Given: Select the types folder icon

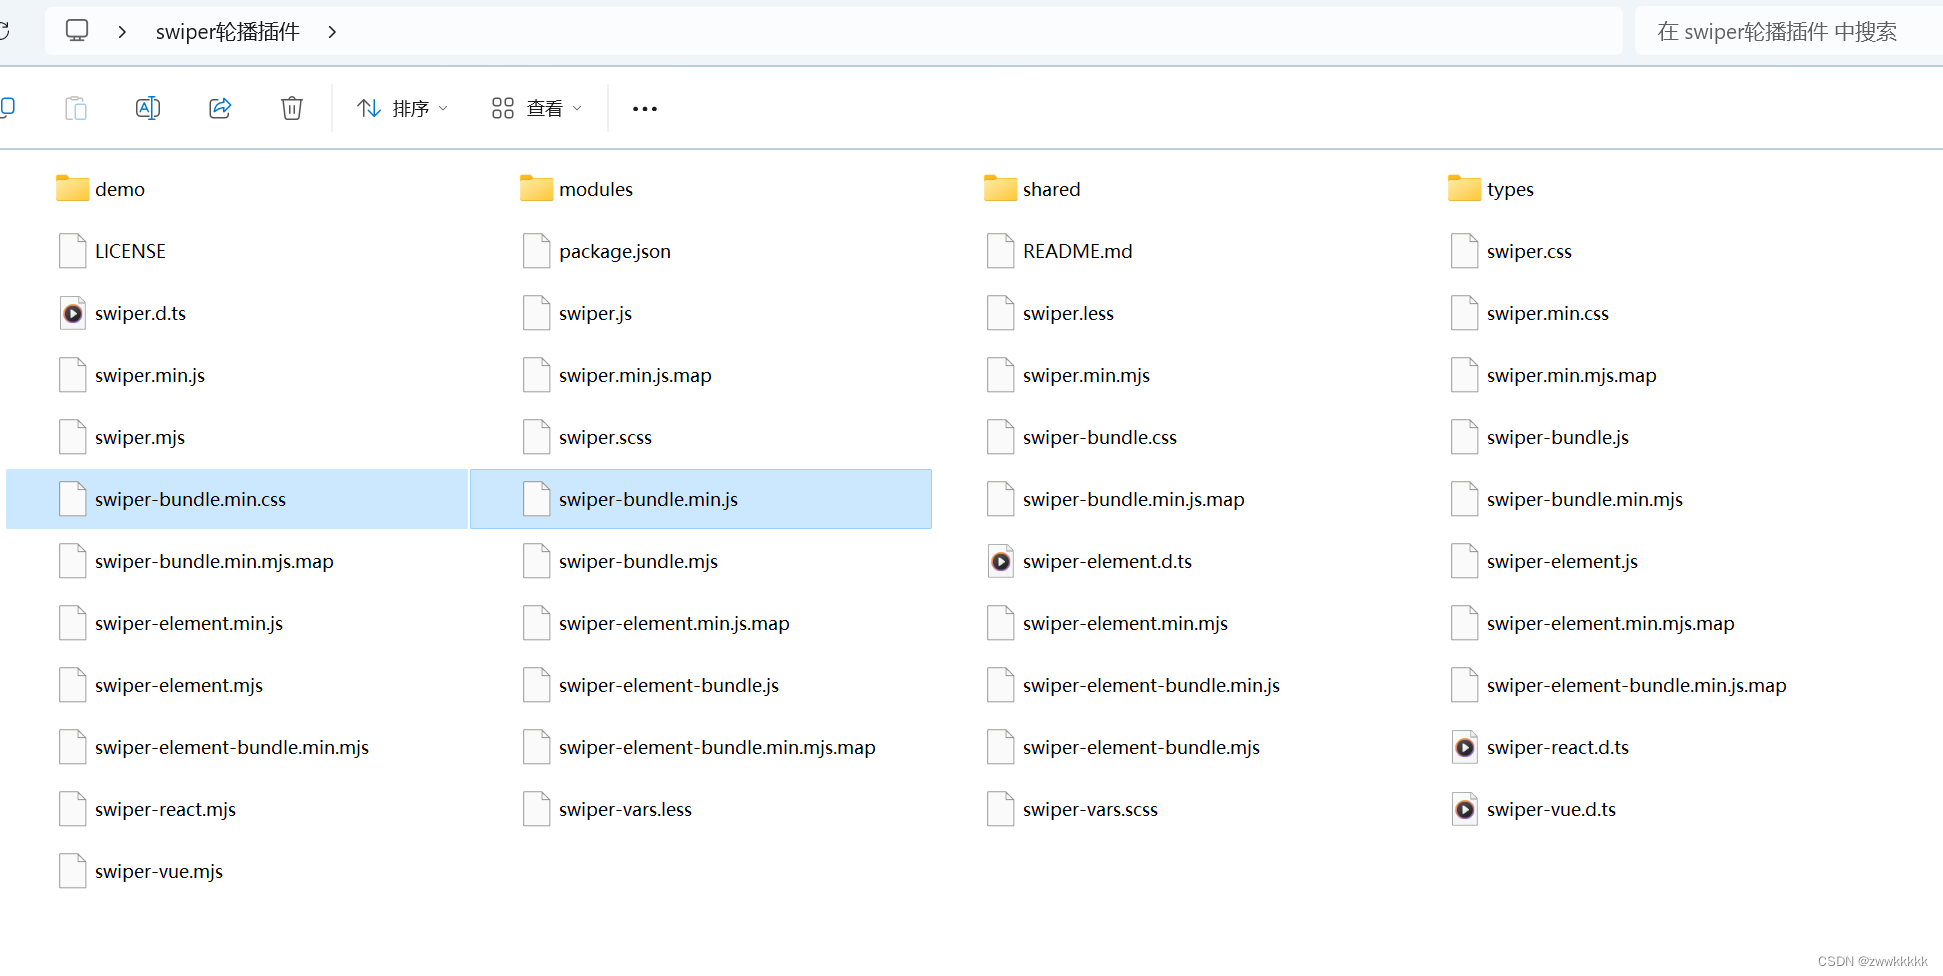Looking at the screenshot, I should coord(1464,188).
